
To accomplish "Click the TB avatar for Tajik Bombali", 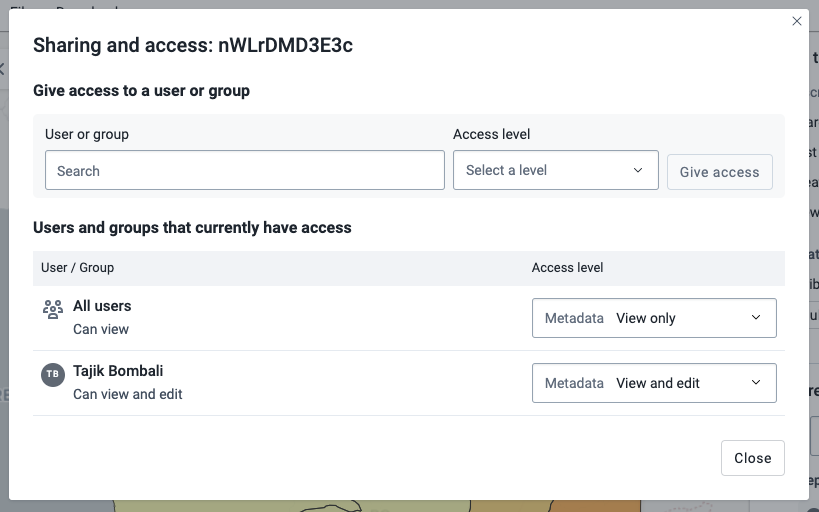I will 53,375.
